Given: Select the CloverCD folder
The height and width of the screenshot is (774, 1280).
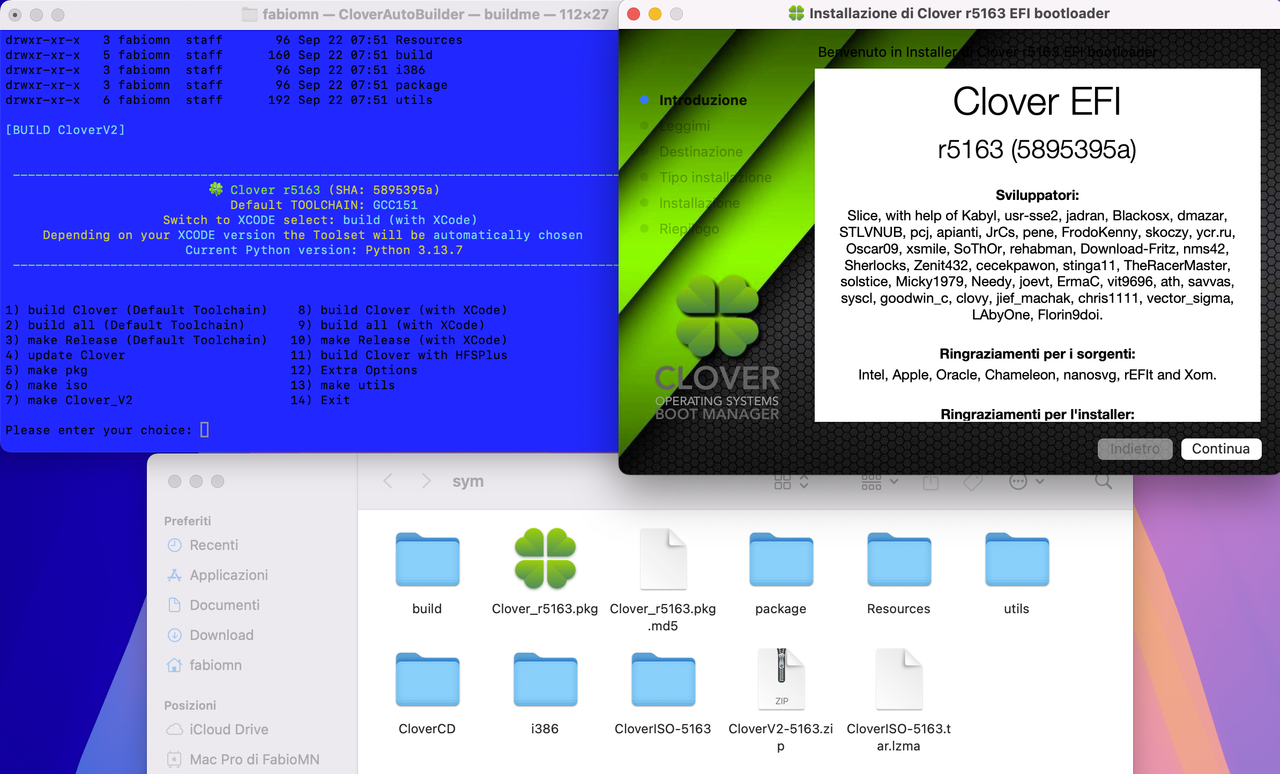Looking at the screenshot, I should coord(427,680).
